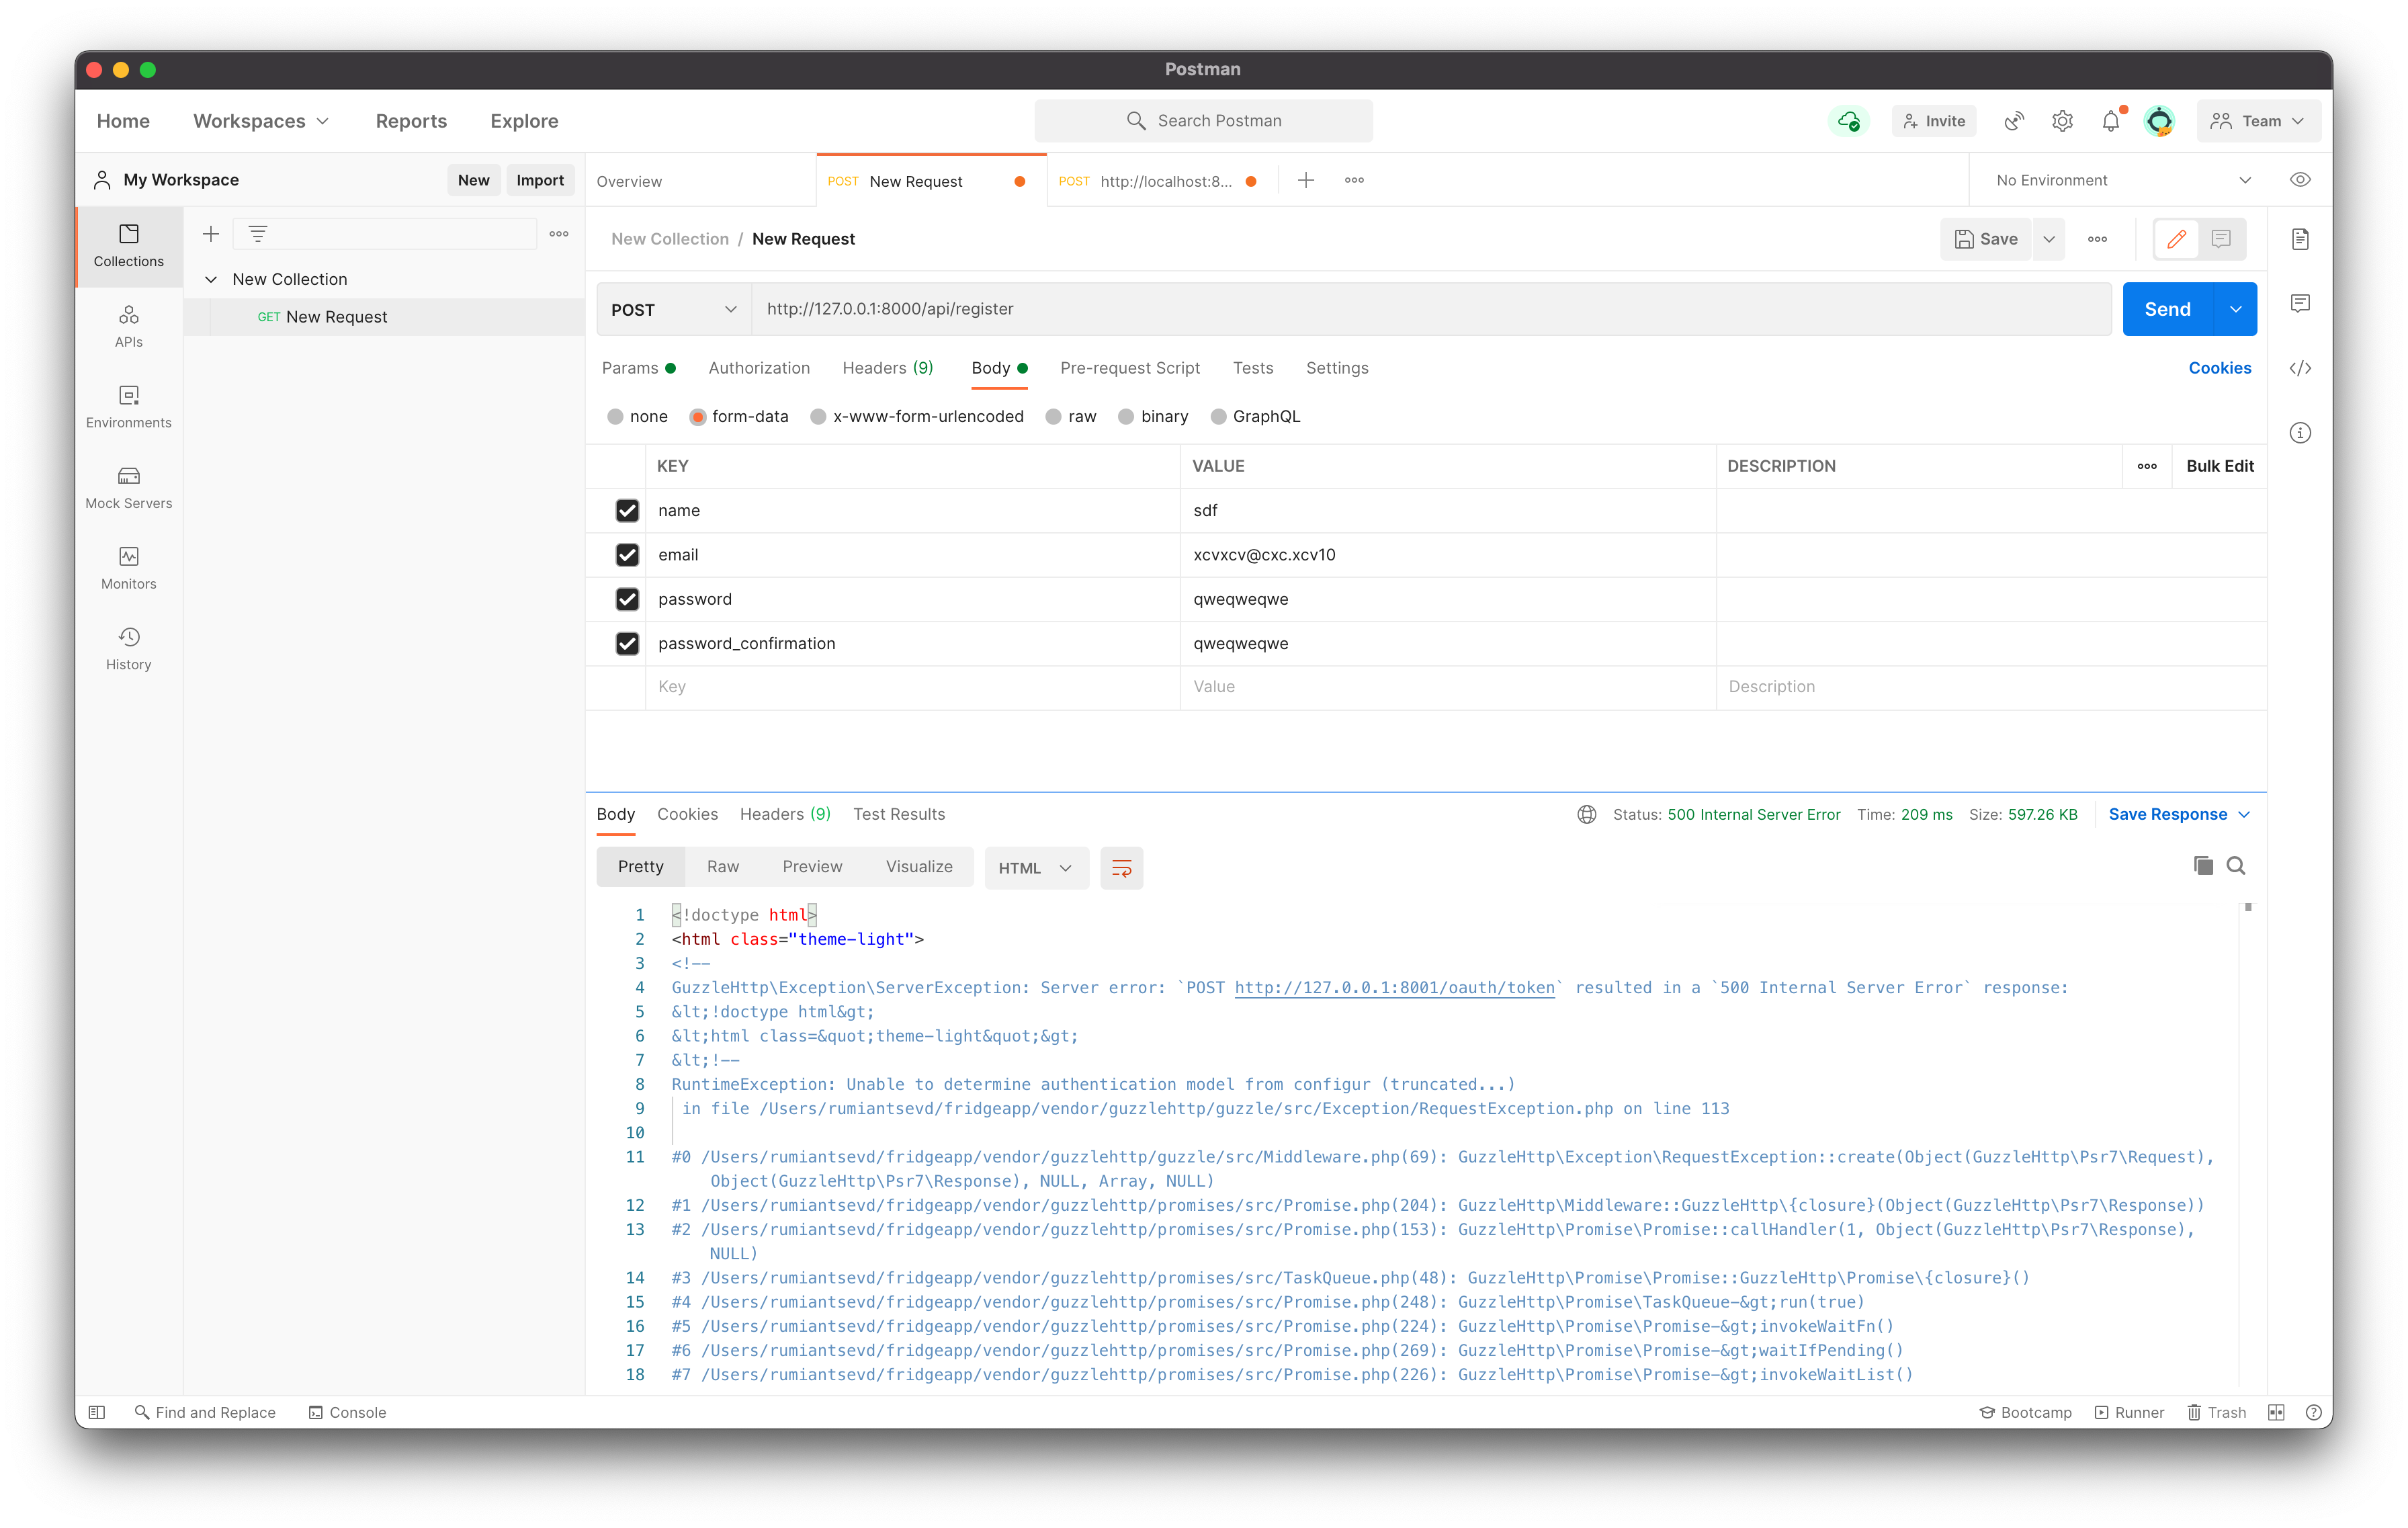Open the History sidebar panel
This screenshot has width=2408, height=1528.
click(x=128, y=648)
